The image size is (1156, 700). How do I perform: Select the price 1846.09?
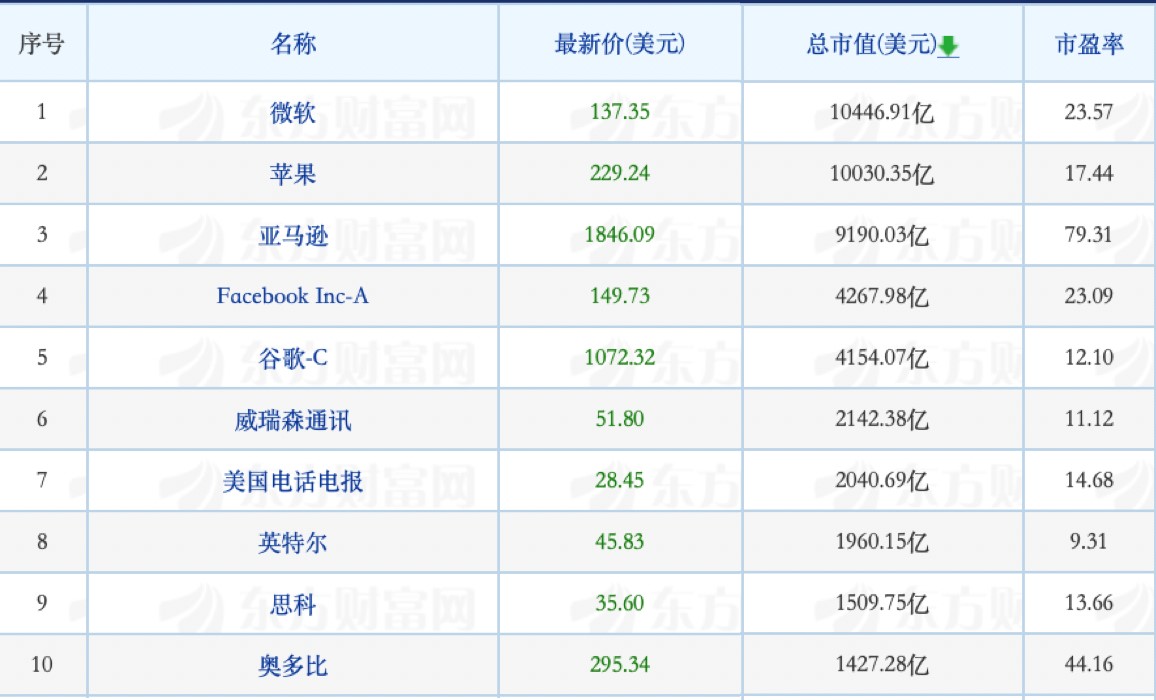(x=619, y=235)
